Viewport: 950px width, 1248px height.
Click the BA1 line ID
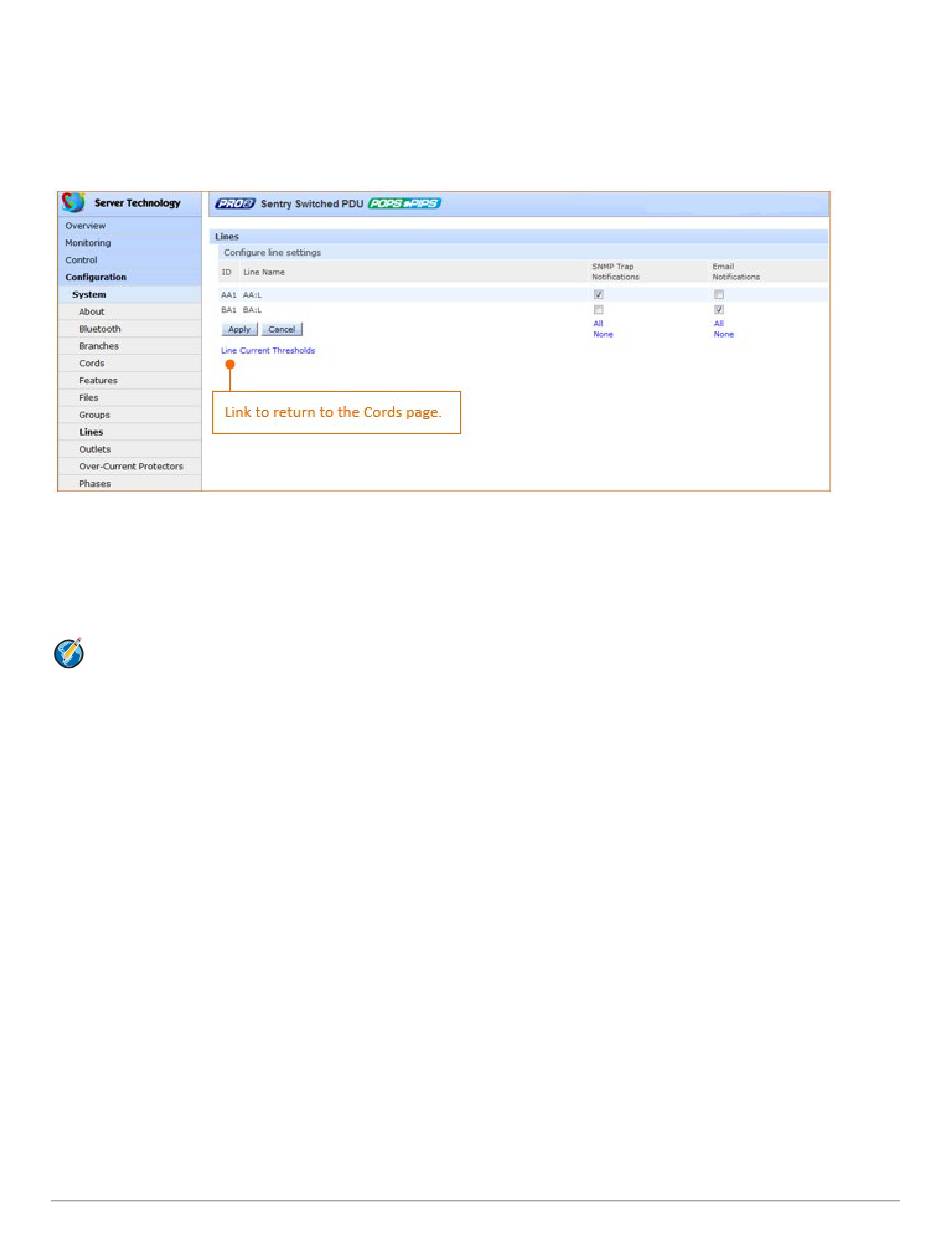click(228, 310)
